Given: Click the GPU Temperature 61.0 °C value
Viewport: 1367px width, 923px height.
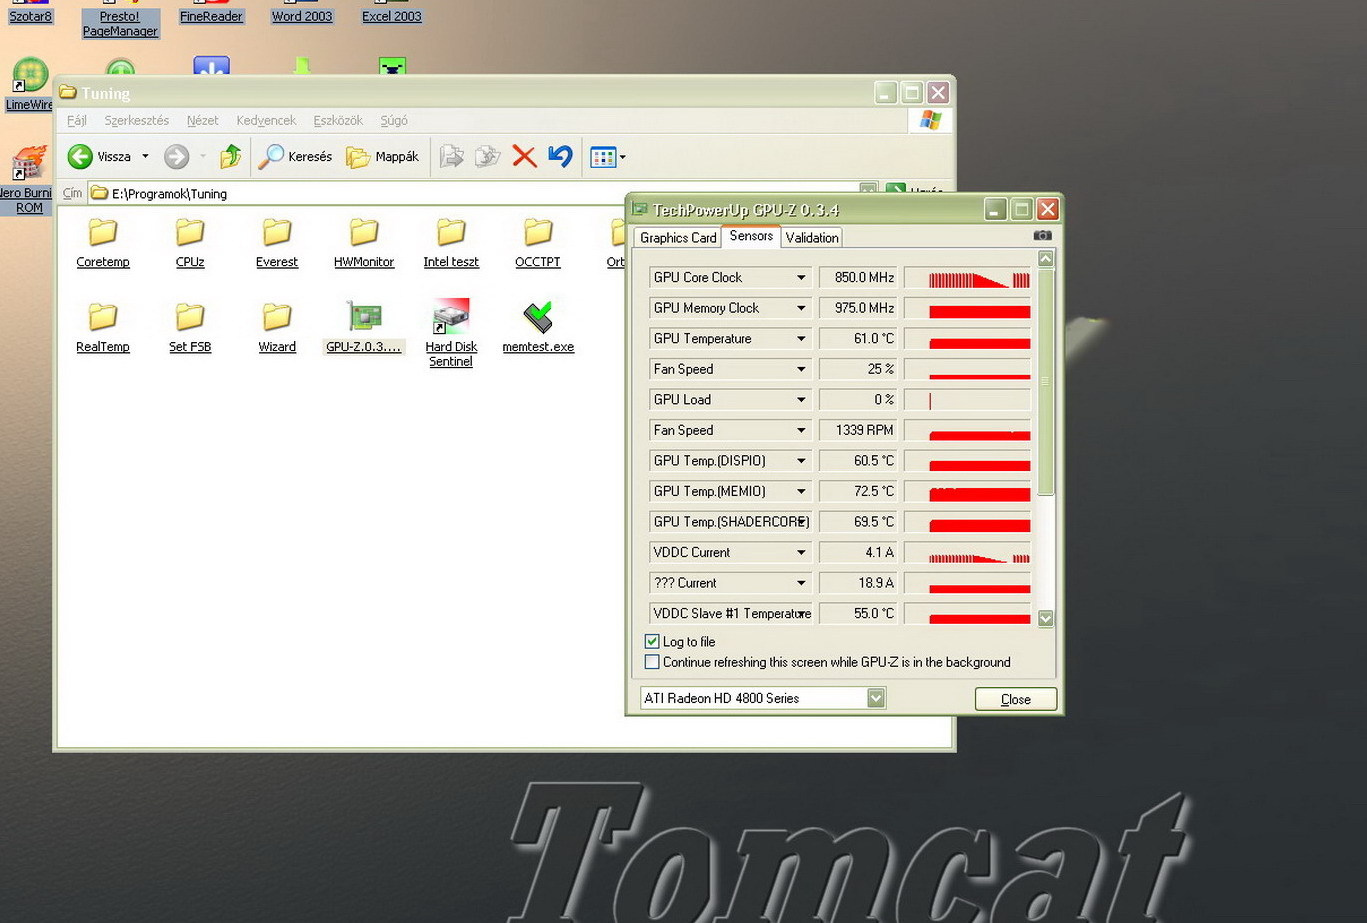Looking at the screenshot, I should [858, 339].
